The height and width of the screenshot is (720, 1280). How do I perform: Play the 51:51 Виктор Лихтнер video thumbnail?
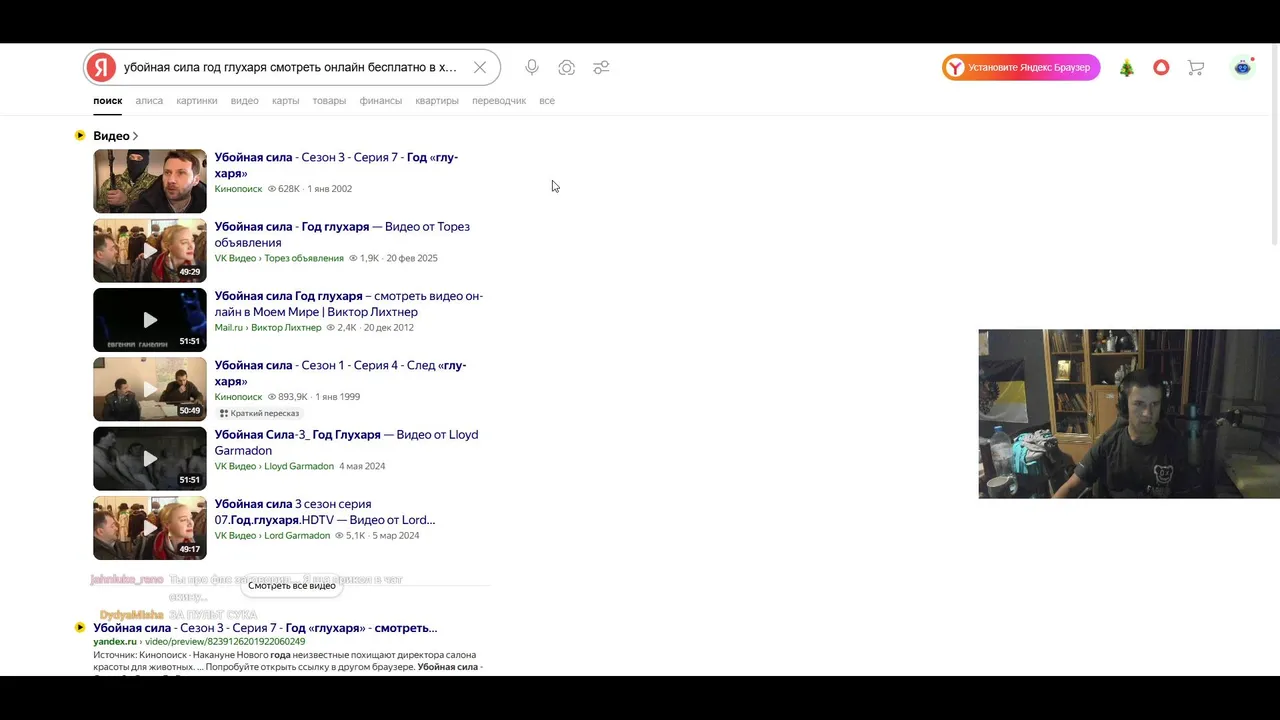coord(150,320)
